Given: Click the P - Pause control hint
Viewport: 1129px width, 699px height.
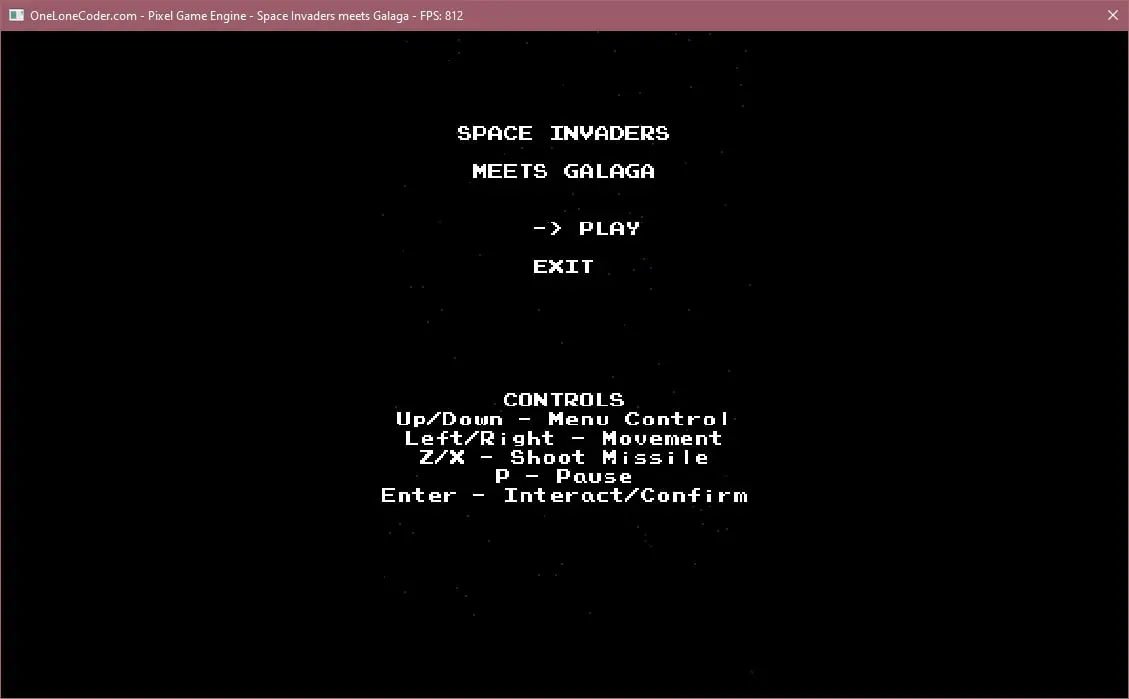Looking at the screenshot, I should click(x=563, y=476).
